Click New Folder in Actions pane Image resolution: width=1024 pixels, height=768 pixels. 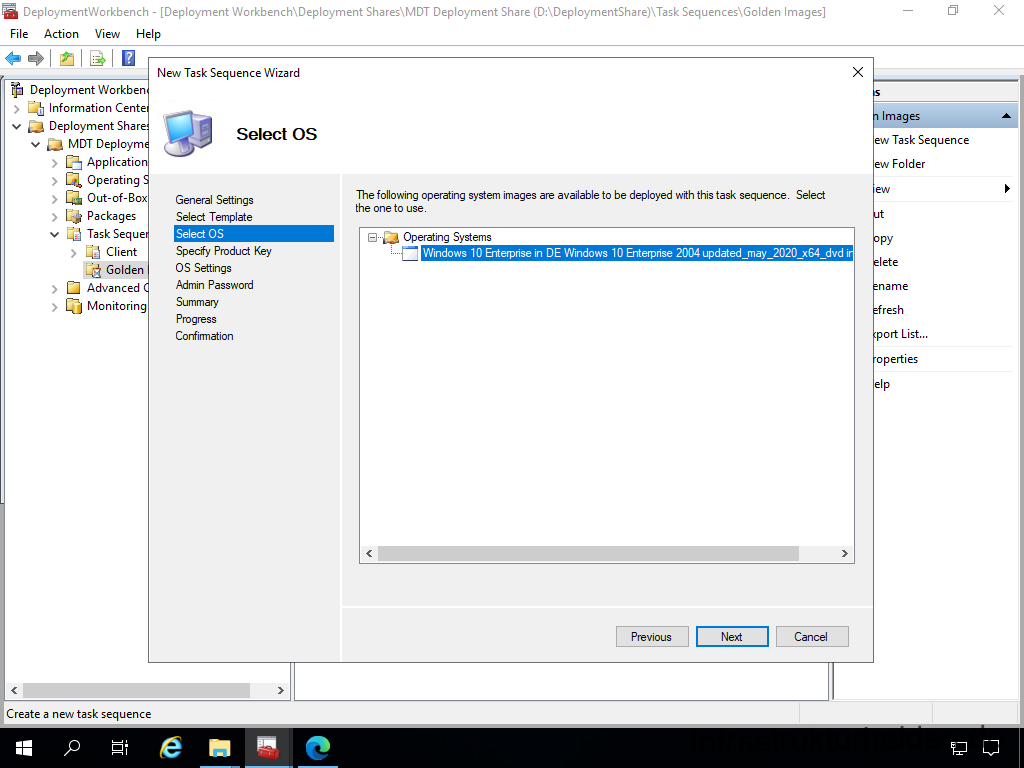(899, 164)
